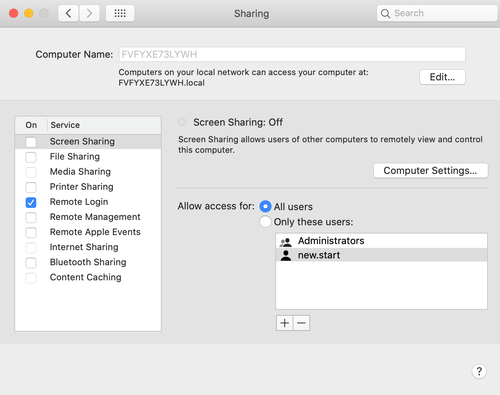Select the Bluetooth Sharing service row

pyautogui.click(x=88, y=262)
